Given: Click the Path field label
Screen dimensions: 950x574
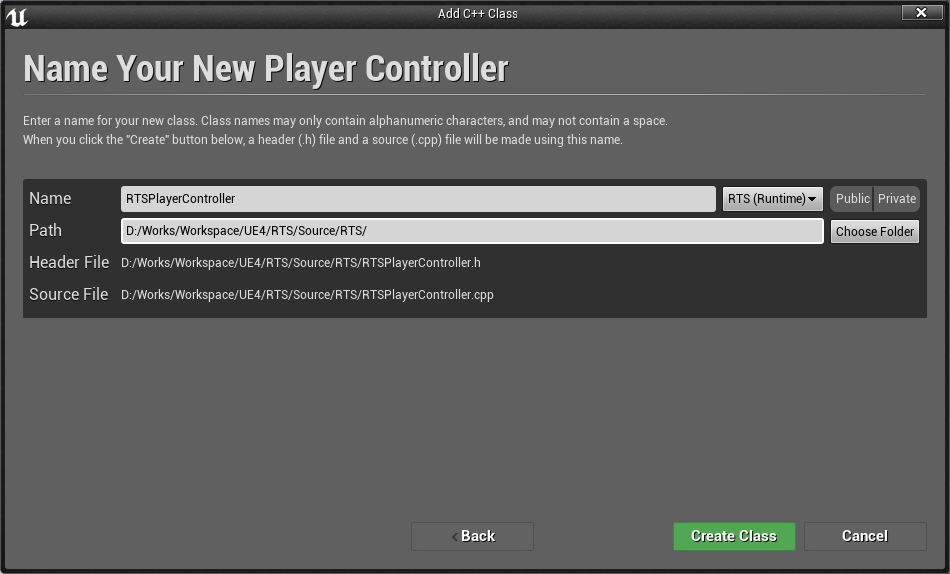Looking at the screenshot, I should point(45,231).
